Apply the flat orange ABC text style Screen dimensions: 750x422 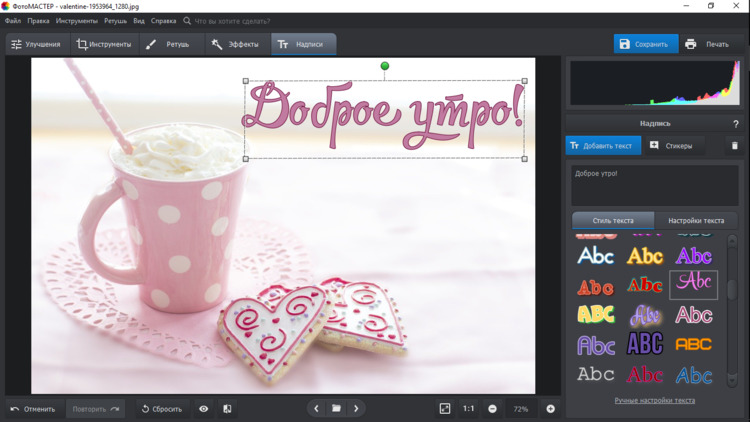[x=693, y=344]
